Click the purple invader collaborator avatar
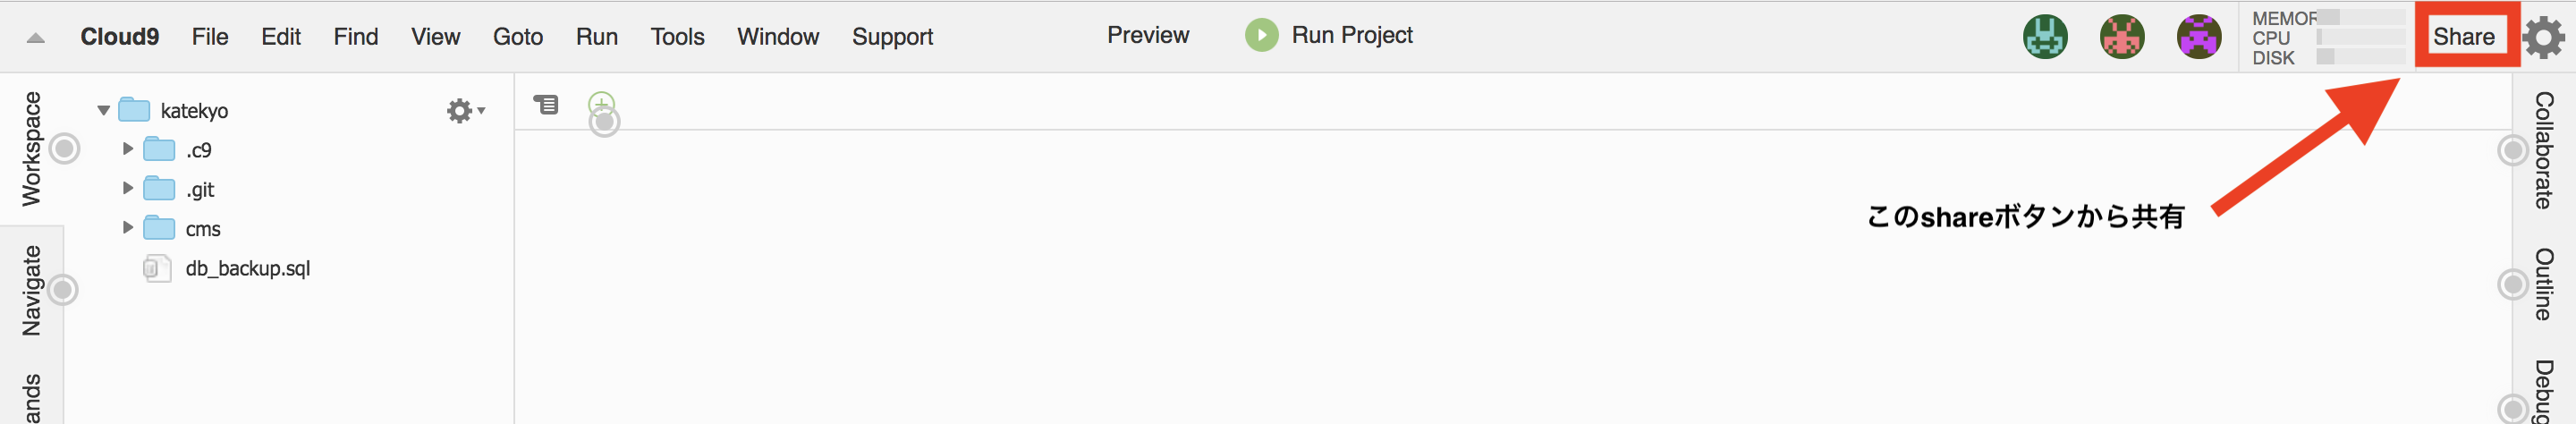2576x424 pixels. [2199, 37]
